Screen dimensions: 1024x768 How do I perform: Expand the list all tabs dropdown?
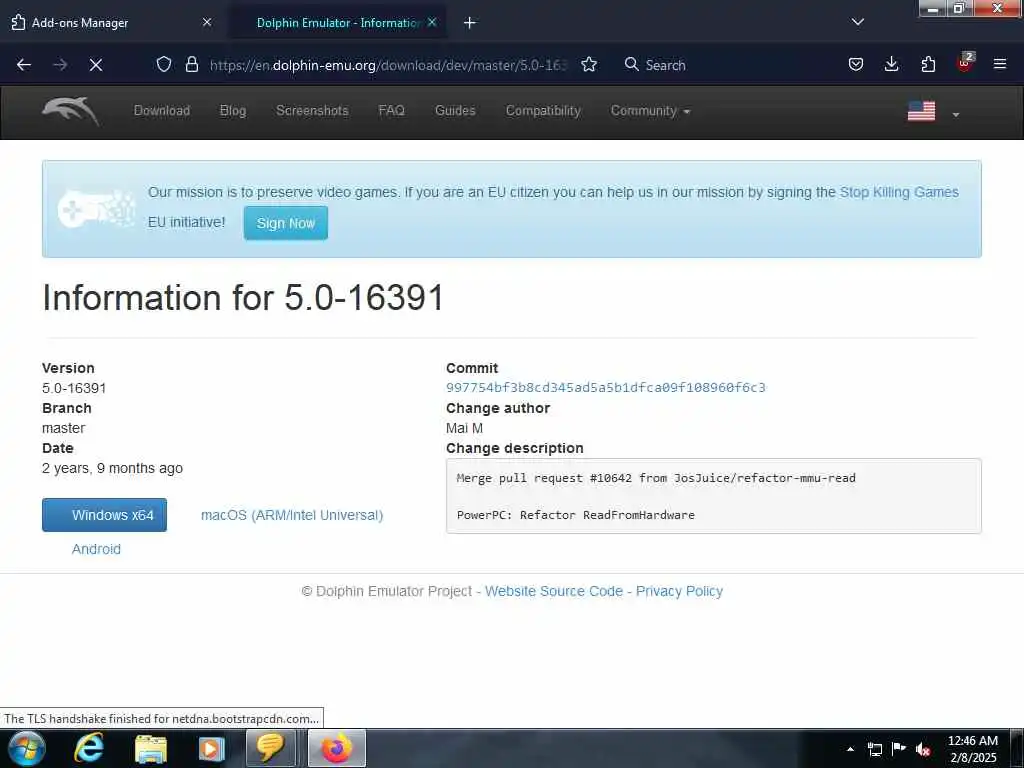point(857,22)
